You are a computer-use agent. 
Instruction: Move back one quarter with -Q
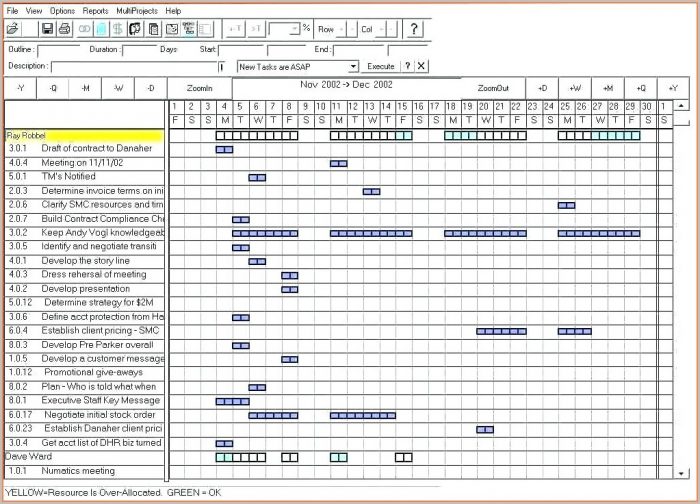[x=53, y=88]
